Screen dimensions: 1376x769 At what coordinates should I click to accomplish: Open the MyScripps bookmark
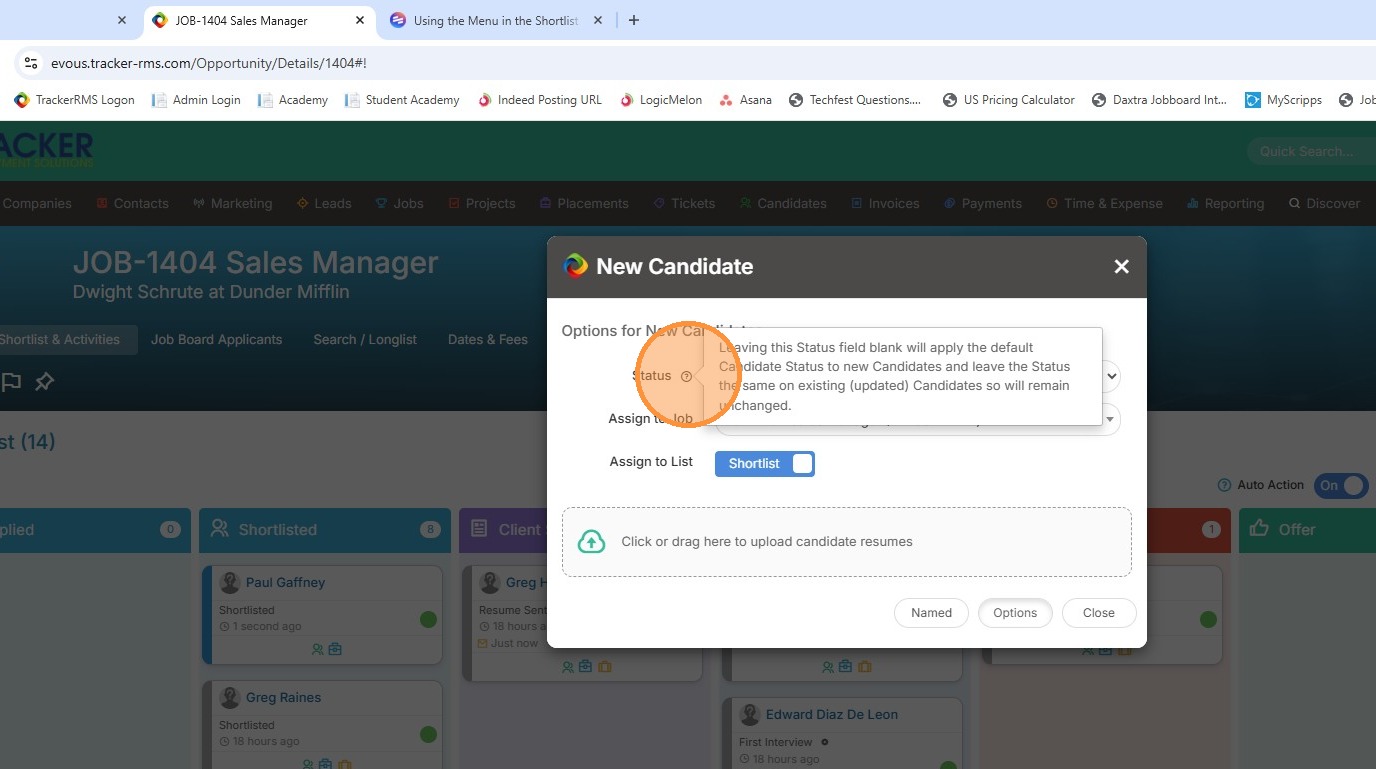(x=1283, y=100)
